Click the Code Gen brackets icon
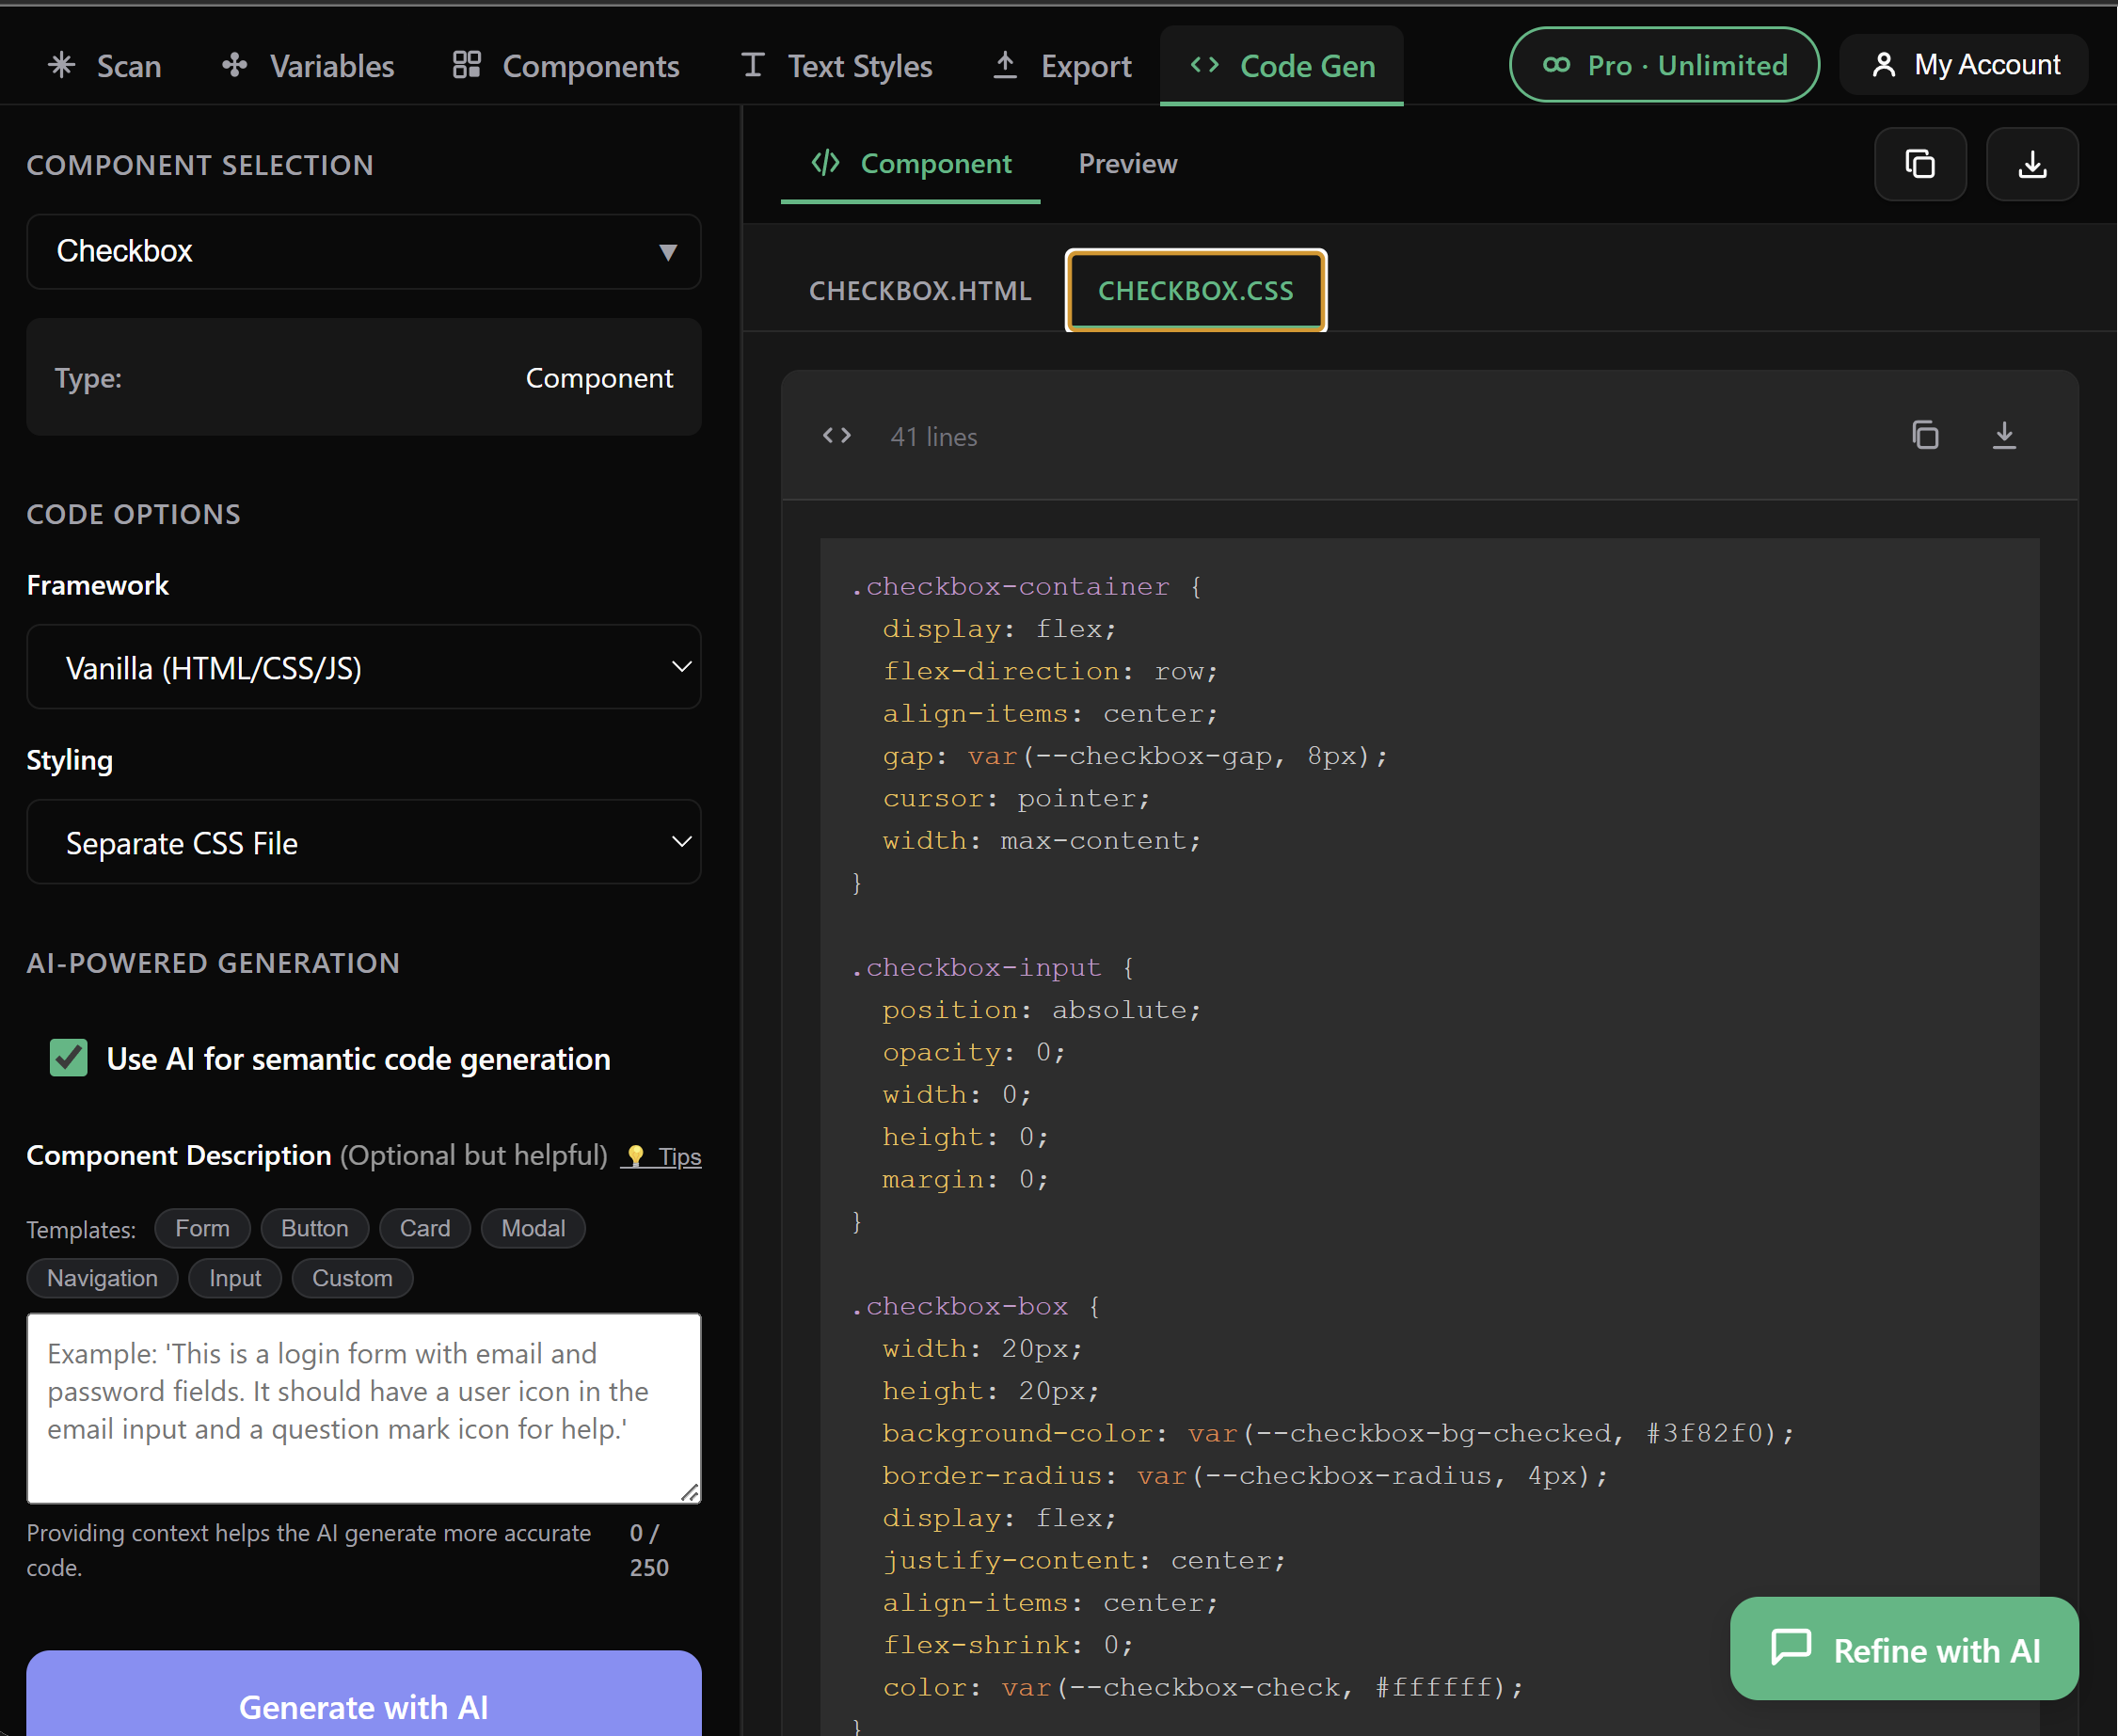The image size is (2118, 1736). pos(1205,65)
